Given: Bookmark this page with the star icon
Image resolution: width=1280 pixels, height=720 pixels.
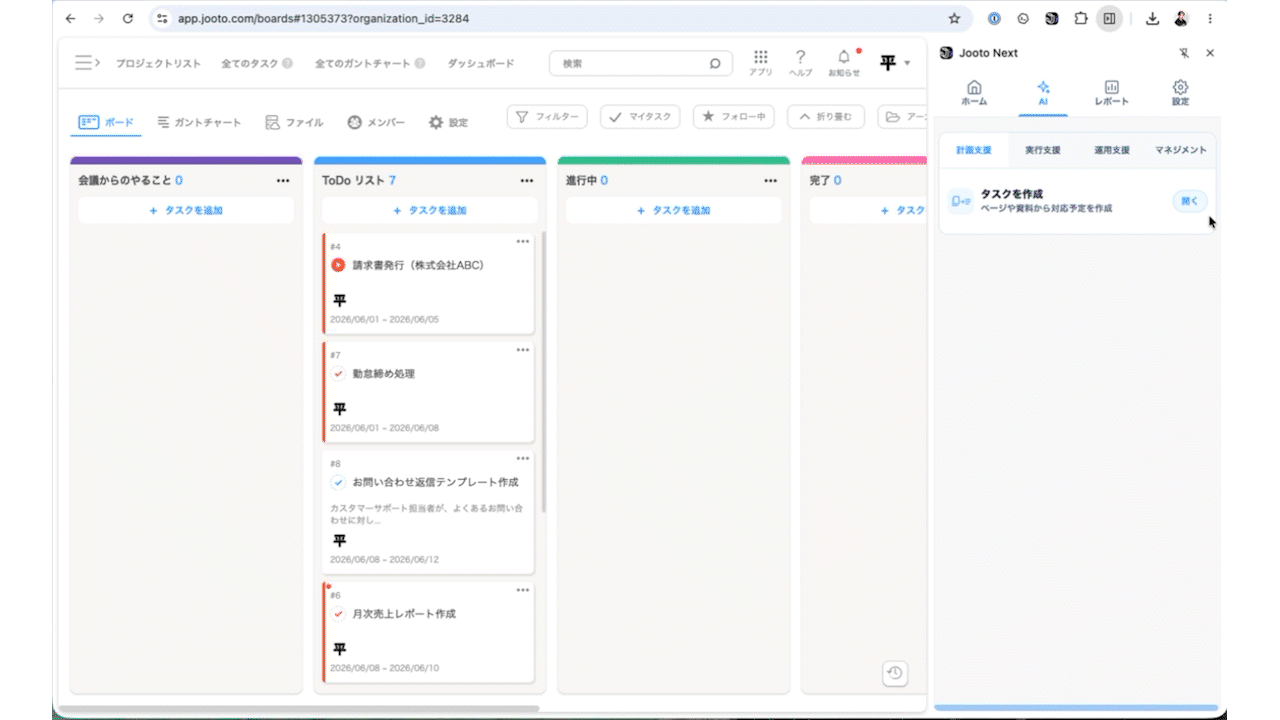Looking at the screenshot, I should coord(954,18).
